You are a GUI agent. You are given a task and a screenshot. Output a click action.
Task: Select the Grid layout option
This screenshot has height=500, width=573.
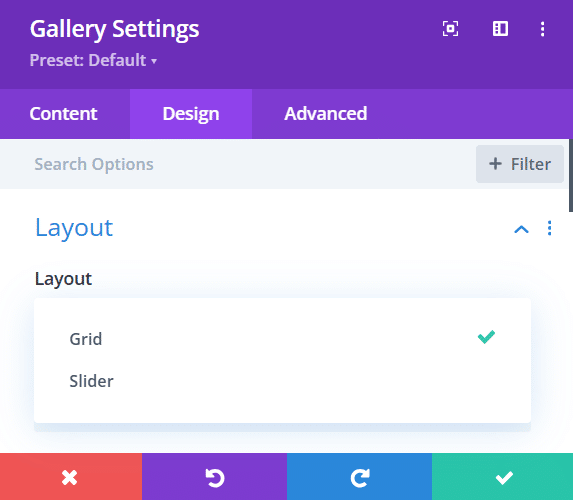pos(282,339)
